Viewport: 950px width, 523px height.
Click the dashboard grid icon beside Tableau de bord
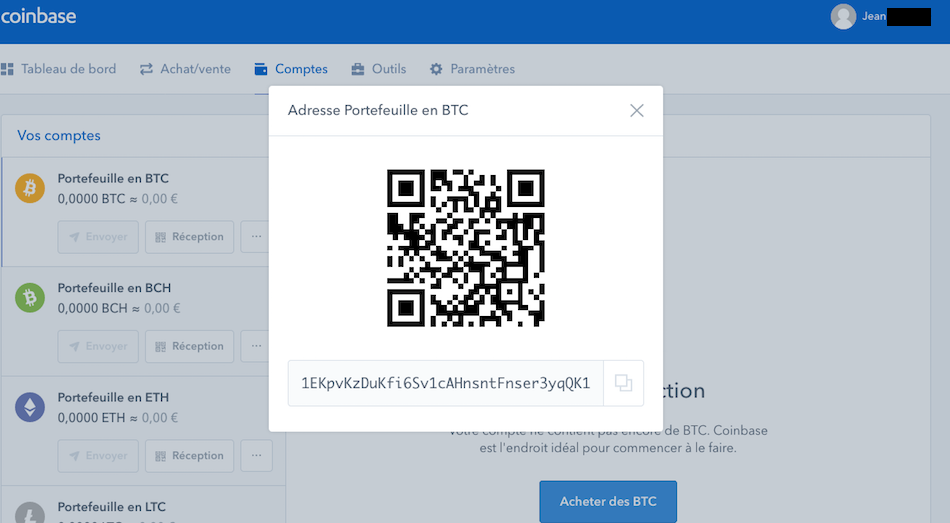point(7,69)
